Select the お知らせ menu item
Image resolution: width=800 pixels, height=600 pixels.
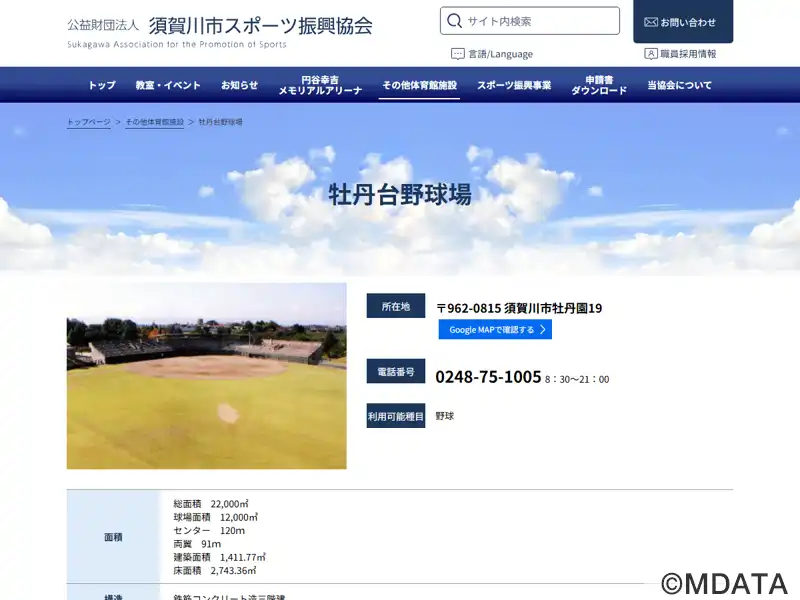tap(239, 85)
